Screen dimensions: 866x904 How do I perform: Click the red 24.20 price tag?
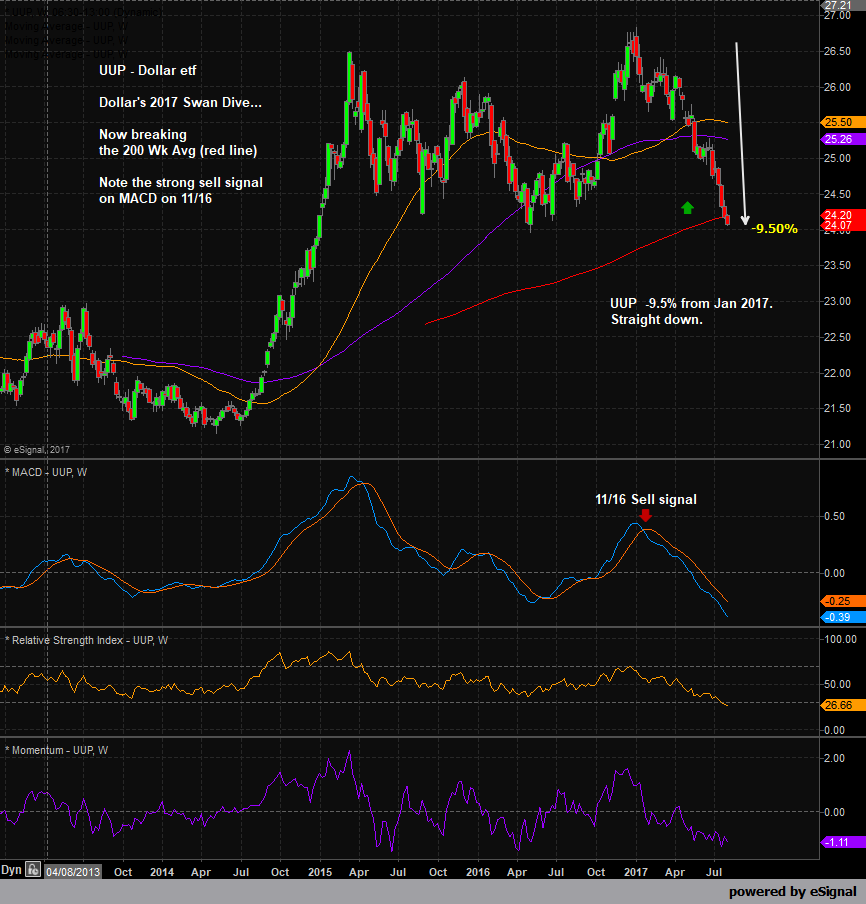(842, 215)
